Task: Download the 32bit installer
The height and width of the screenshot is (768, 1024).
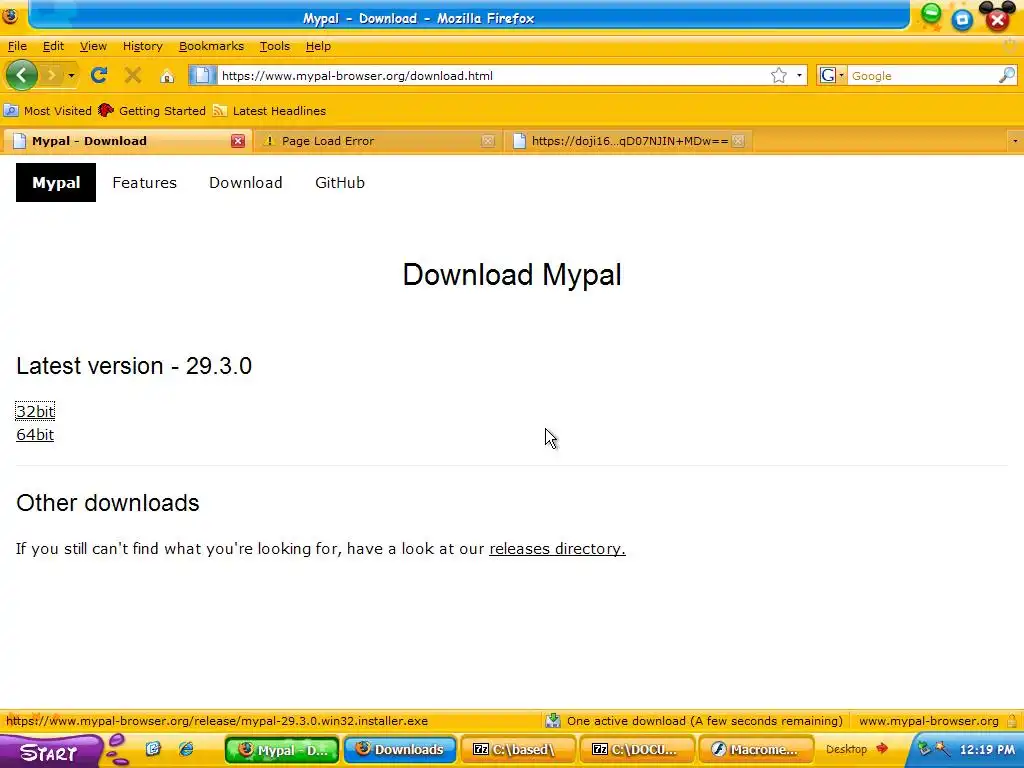Action: click(x=35, y=411)
